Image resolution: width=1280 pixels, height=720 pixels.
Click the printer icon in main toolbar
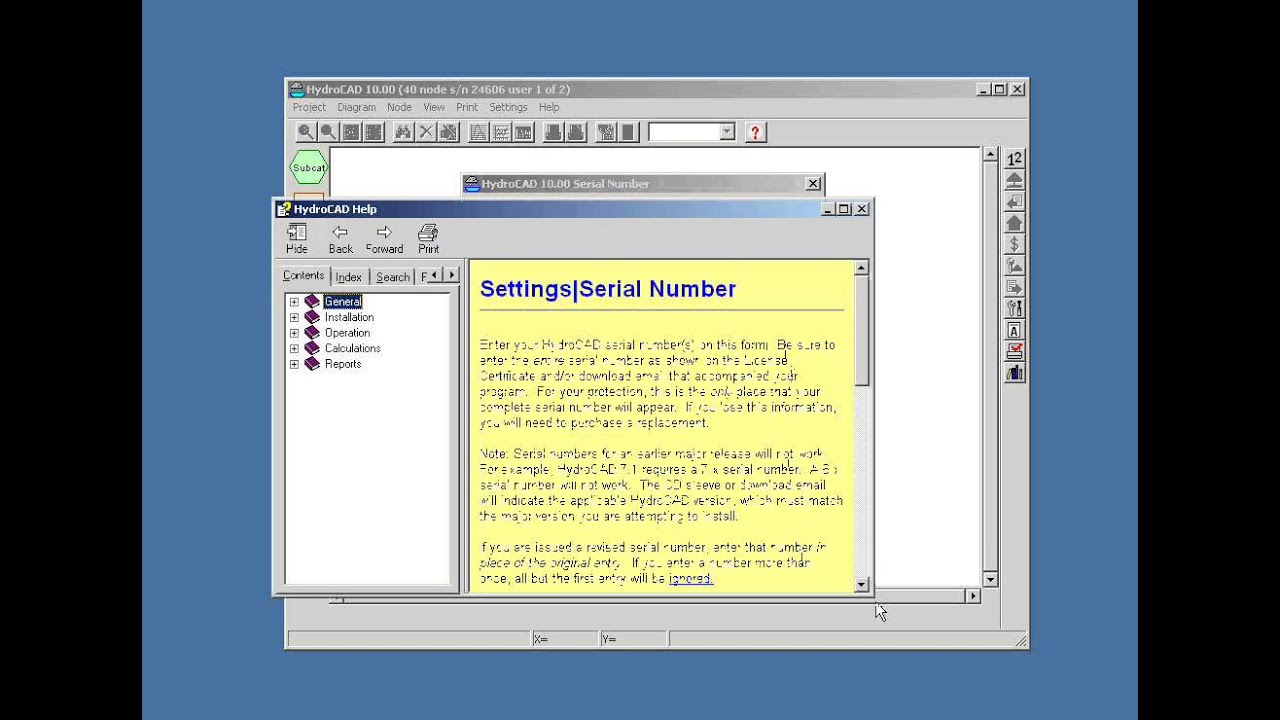click(552, 132)
